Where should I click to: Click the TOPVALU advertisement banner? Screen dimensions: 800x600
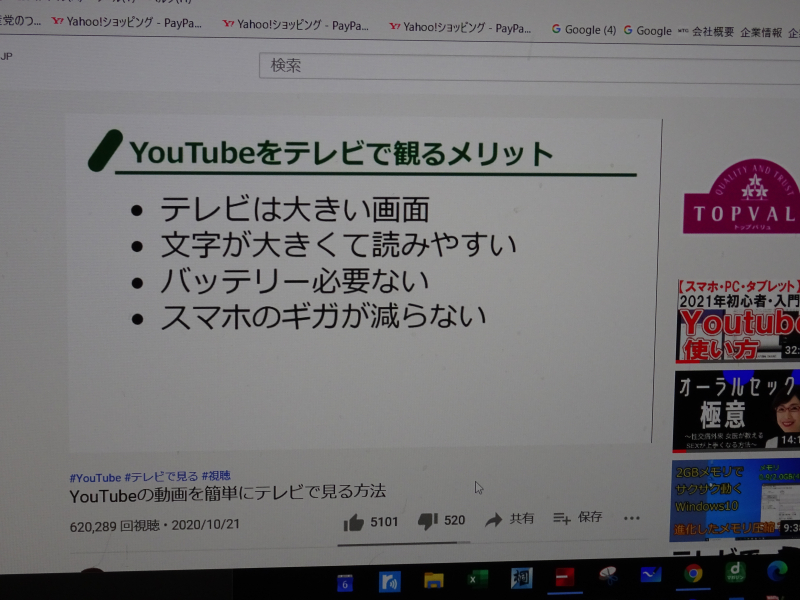pyautogui.click(x=741, y=196)
